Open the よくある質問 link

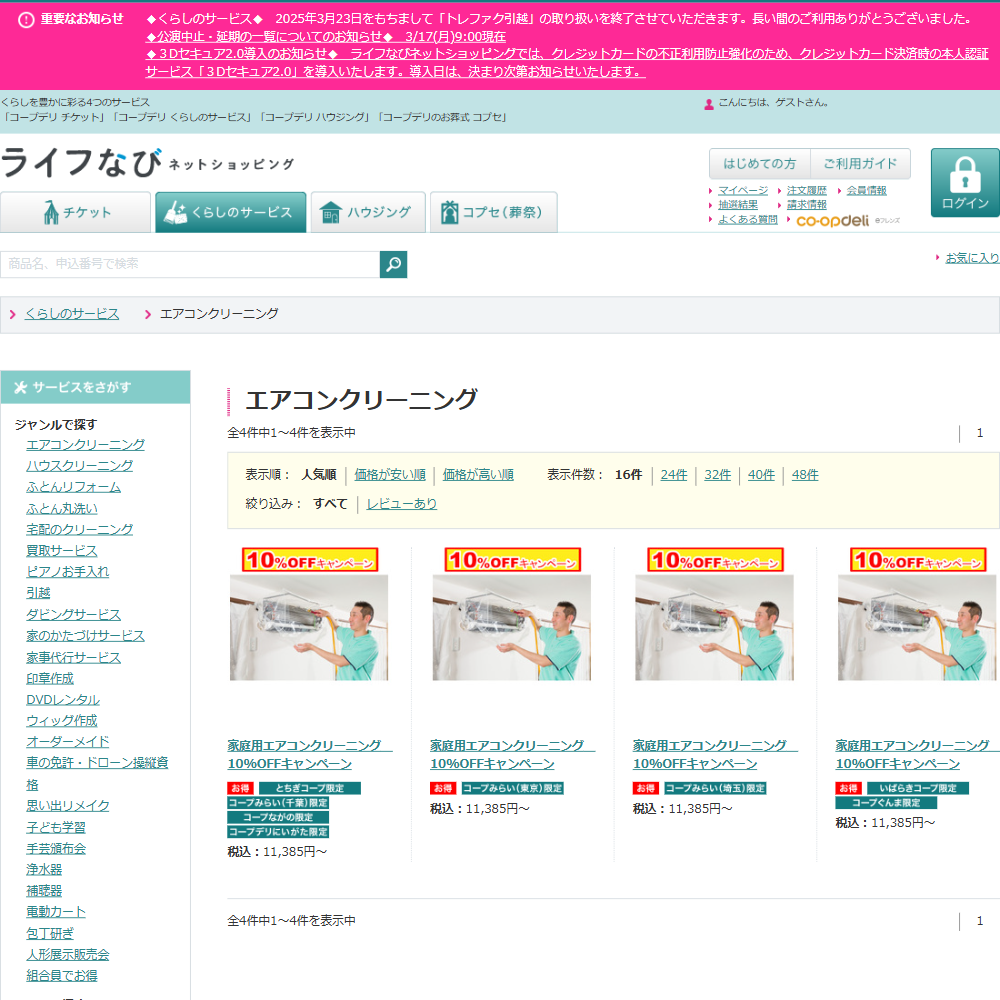(747, 219)
